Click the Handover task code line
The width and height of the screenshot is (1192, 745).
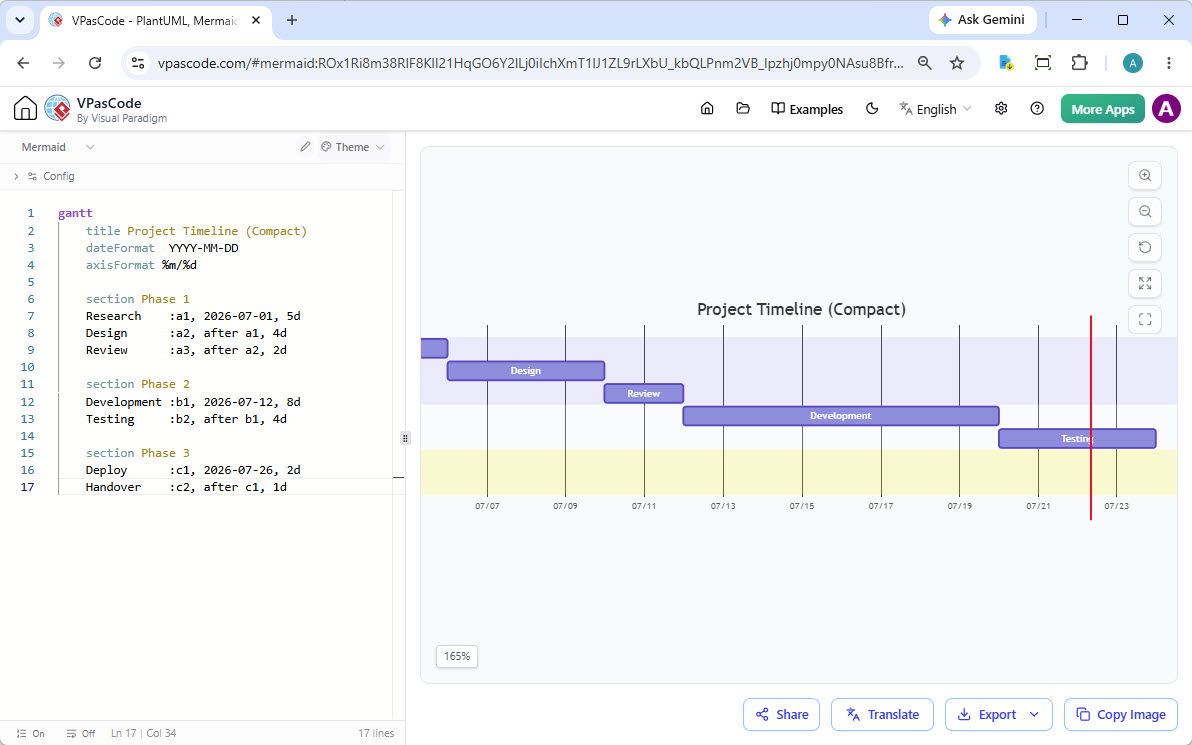click(x=186, y=487)
